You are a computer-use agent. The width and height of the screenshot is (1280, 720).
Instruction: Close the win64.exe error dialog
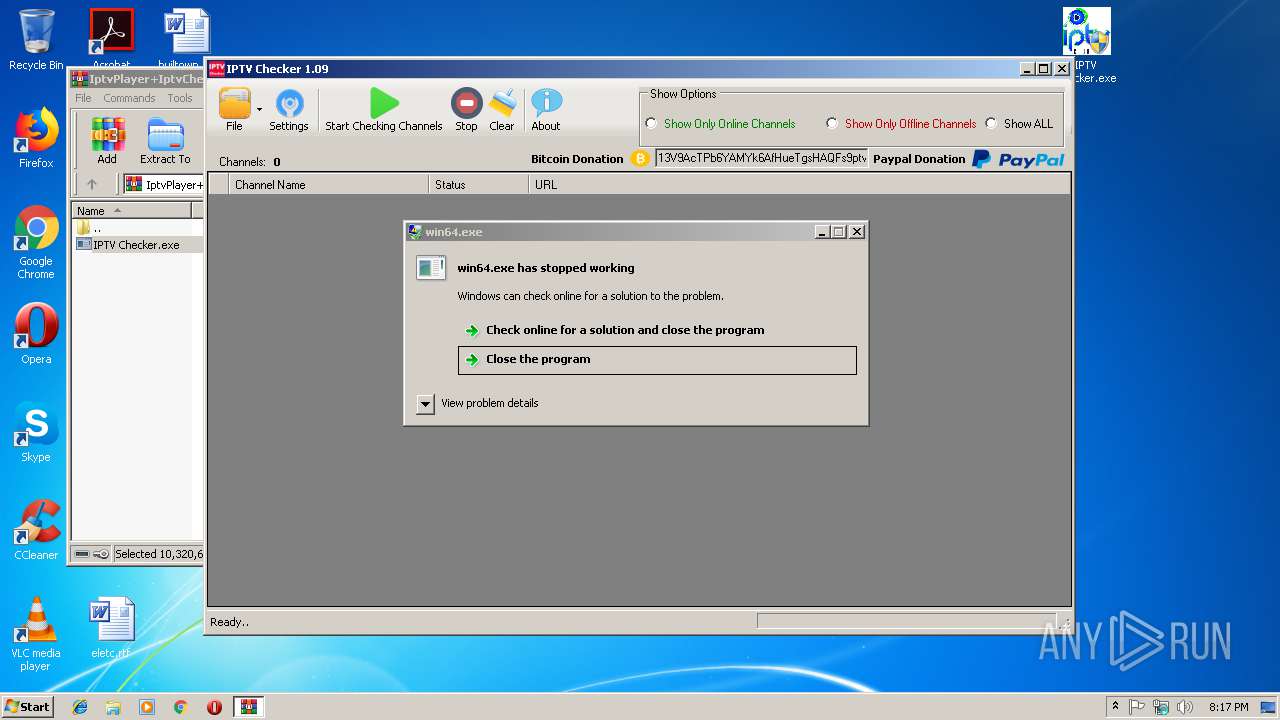coord(856,232)
